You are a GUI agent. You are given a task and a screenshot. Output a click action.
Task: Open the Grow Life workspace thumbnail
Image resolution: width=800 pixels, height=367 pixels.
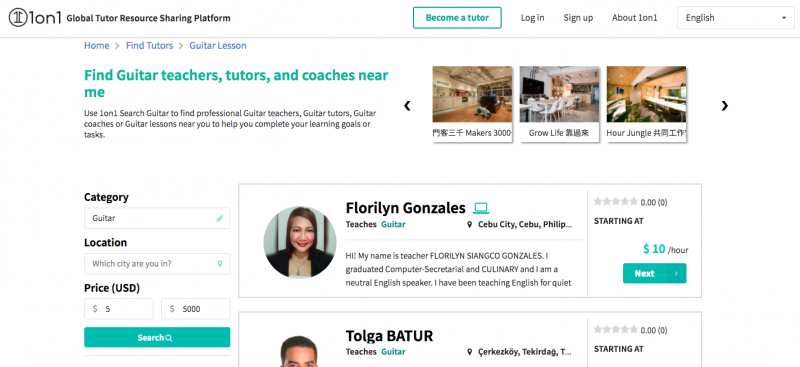tap(559, 104)
